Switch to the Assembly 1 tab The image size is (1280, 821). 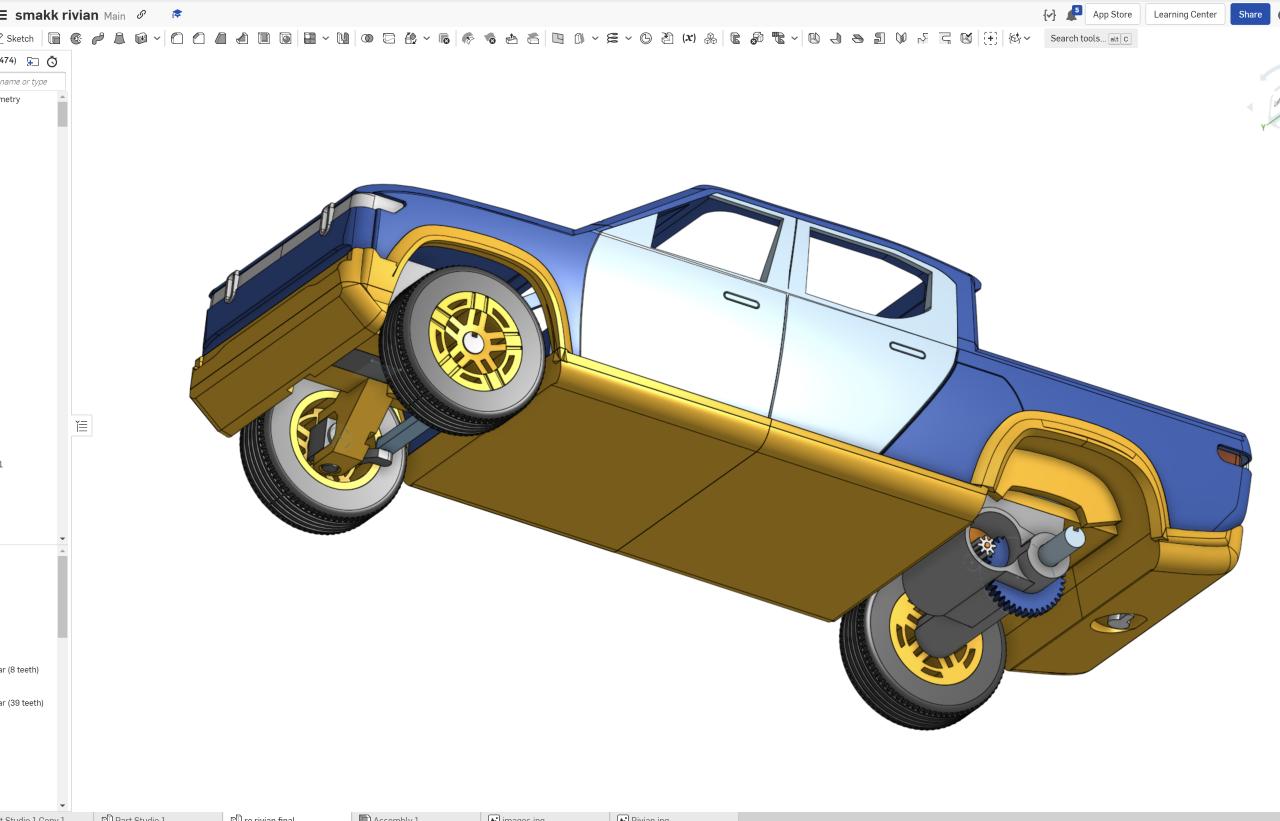click(x=394, y=817)
